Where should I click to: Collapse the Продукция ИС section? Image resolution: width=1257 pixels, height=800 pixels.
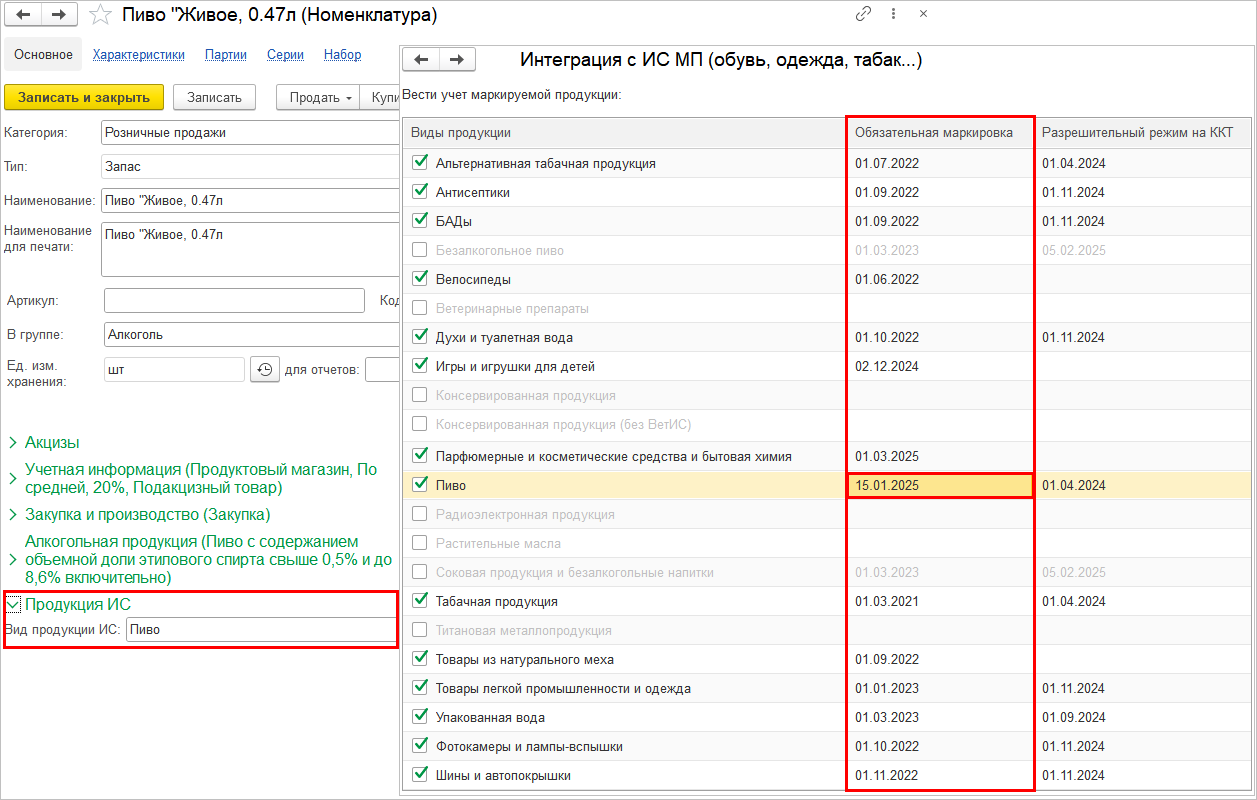coord(13,605)
